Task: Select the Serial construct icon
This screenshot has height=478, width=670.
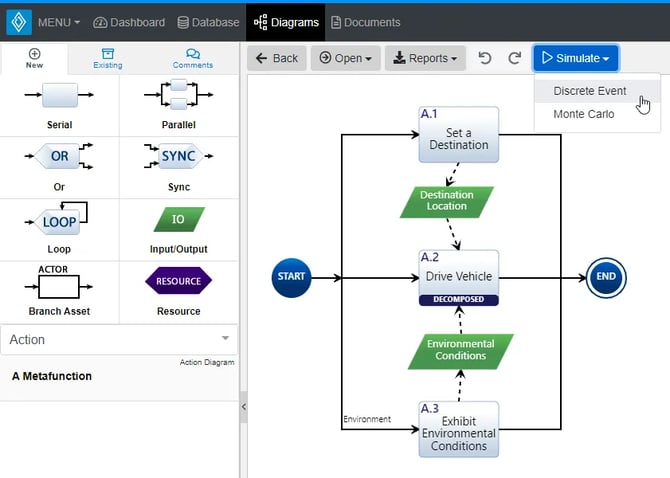Action: (x=59, y=95)
